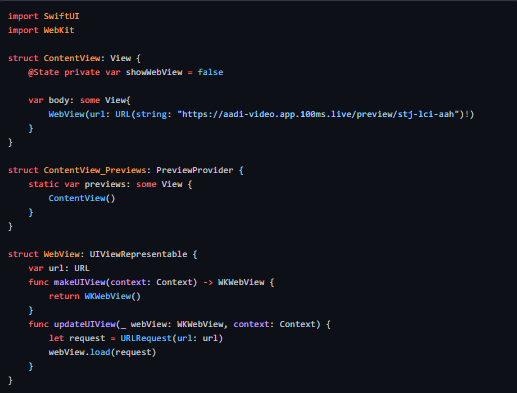Click 'var body: some View' line
This screenshot has height=393, width=517.
pyautogui.click(x=79, y=100)
